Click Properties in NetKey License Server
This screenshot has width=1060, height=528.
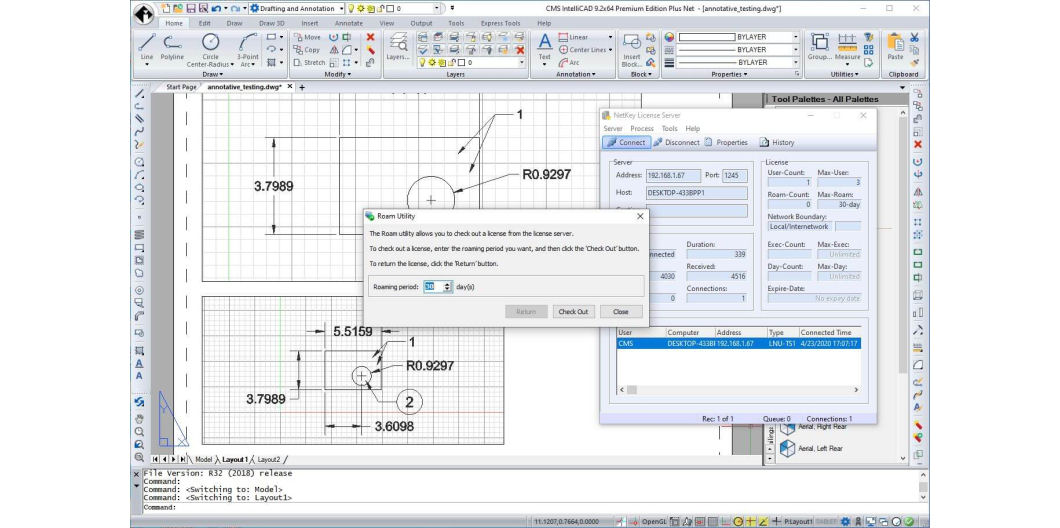pos(726,143)
